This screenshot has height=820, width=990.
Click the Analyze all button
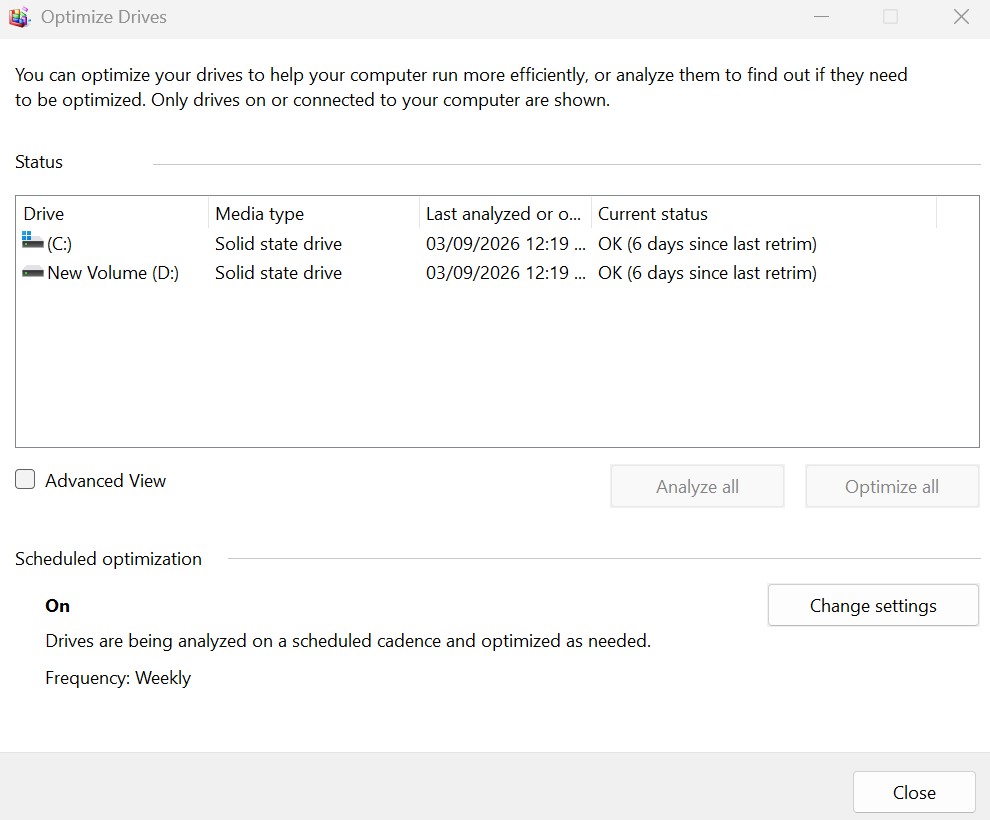[x=697, y=487]
